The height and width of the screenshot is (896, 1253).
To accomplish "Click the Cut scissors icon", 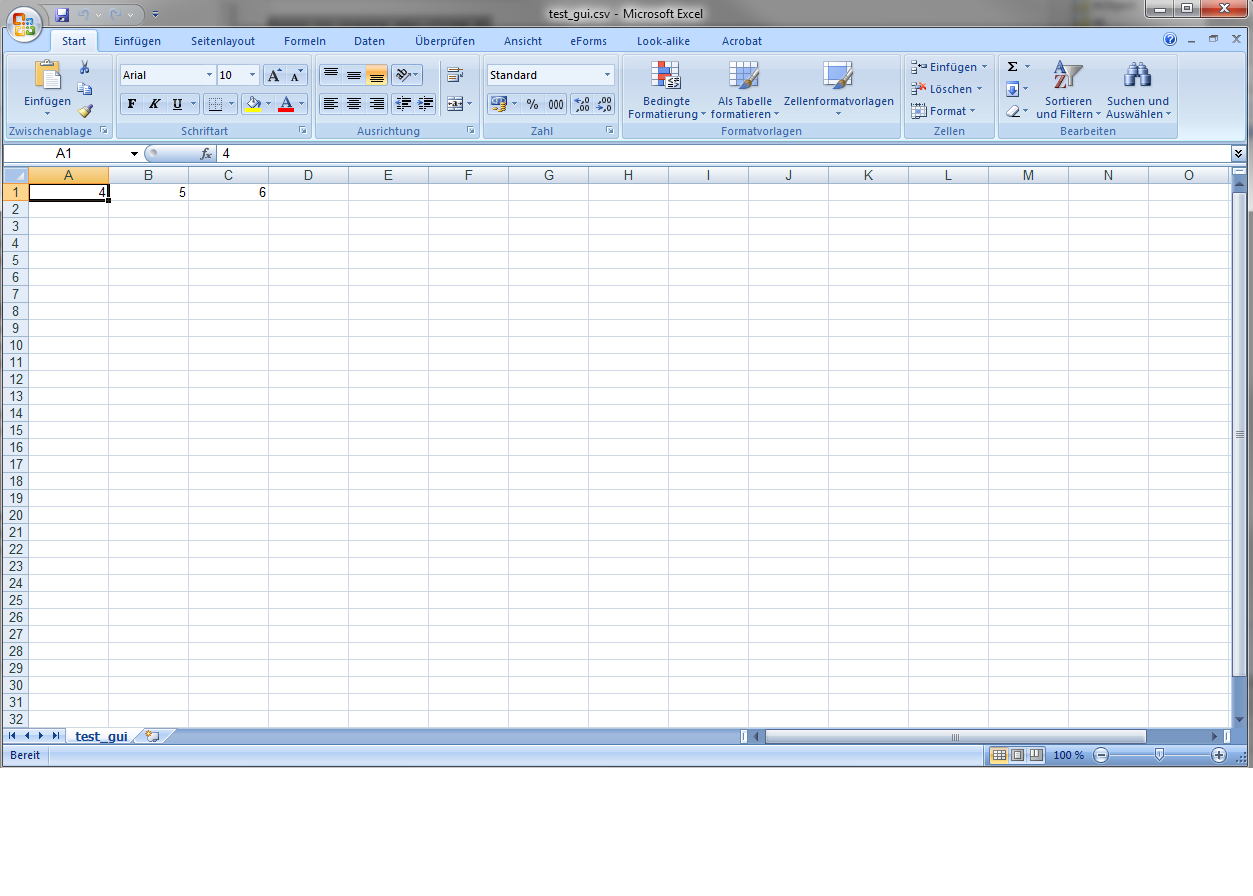I will pyautogui.click(x=85, y=67).
